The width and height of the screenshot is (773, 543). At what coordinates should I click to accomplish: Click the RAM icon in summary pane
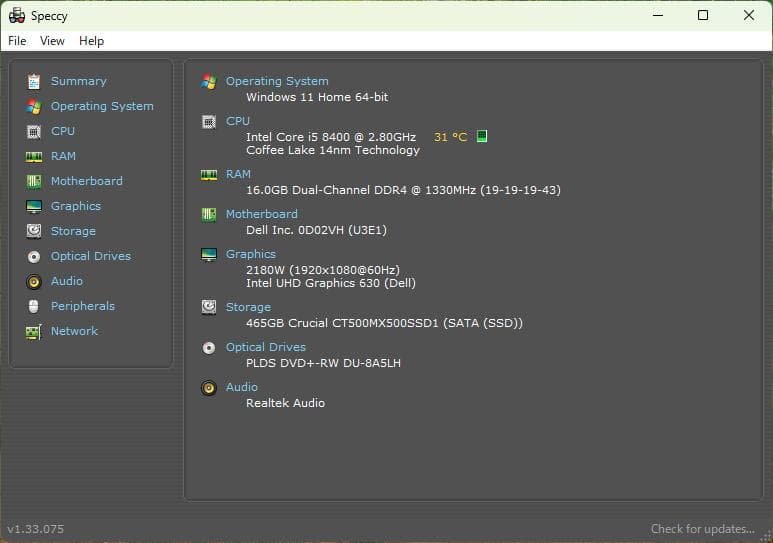pos(209,175)
